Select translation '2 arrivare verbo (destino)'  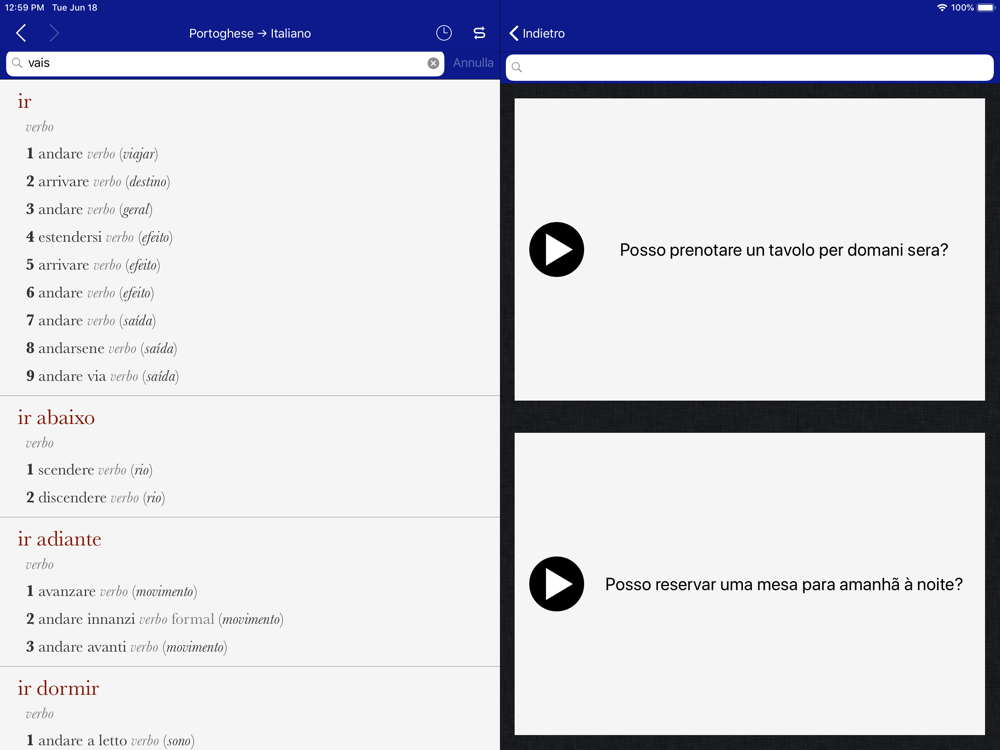[98, 182]
